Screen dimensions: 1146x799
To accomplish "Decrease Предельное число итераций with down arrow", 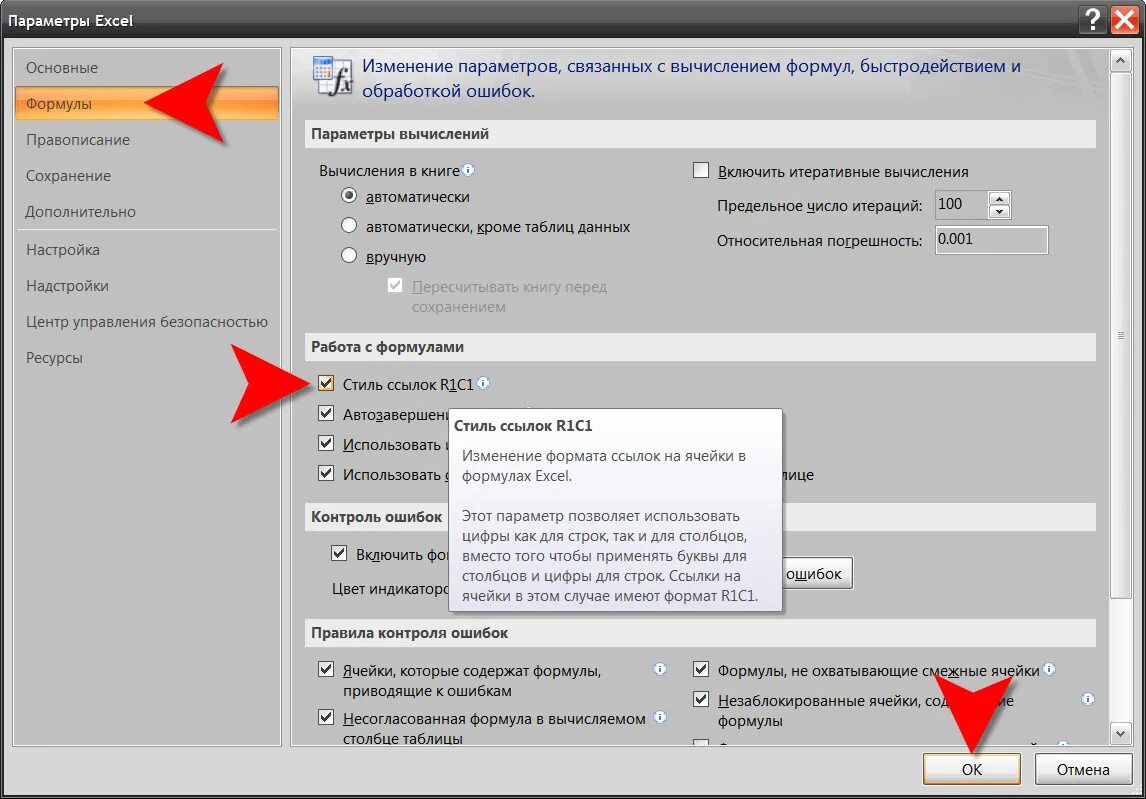I will pyautogui.click(x=999, y=212).
